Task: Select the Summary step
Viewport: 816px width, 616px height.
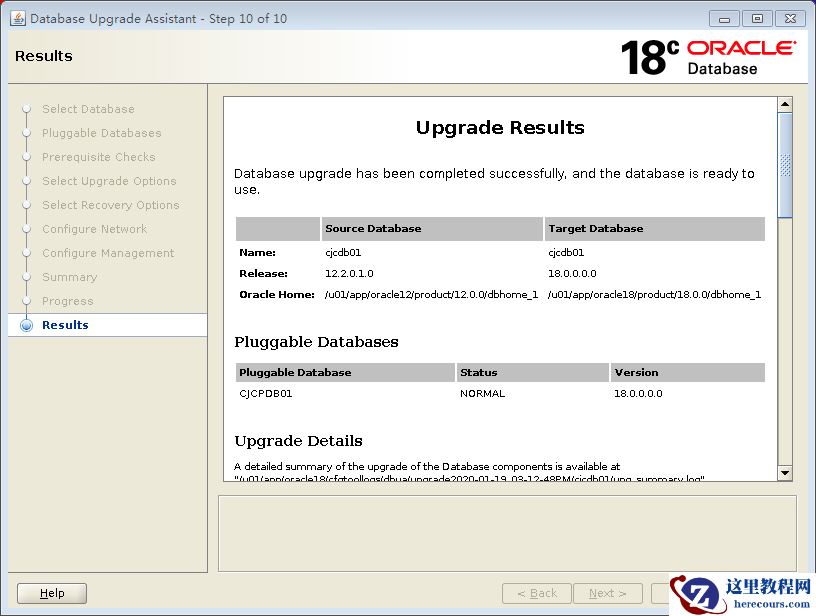Action: pos(69,277)
